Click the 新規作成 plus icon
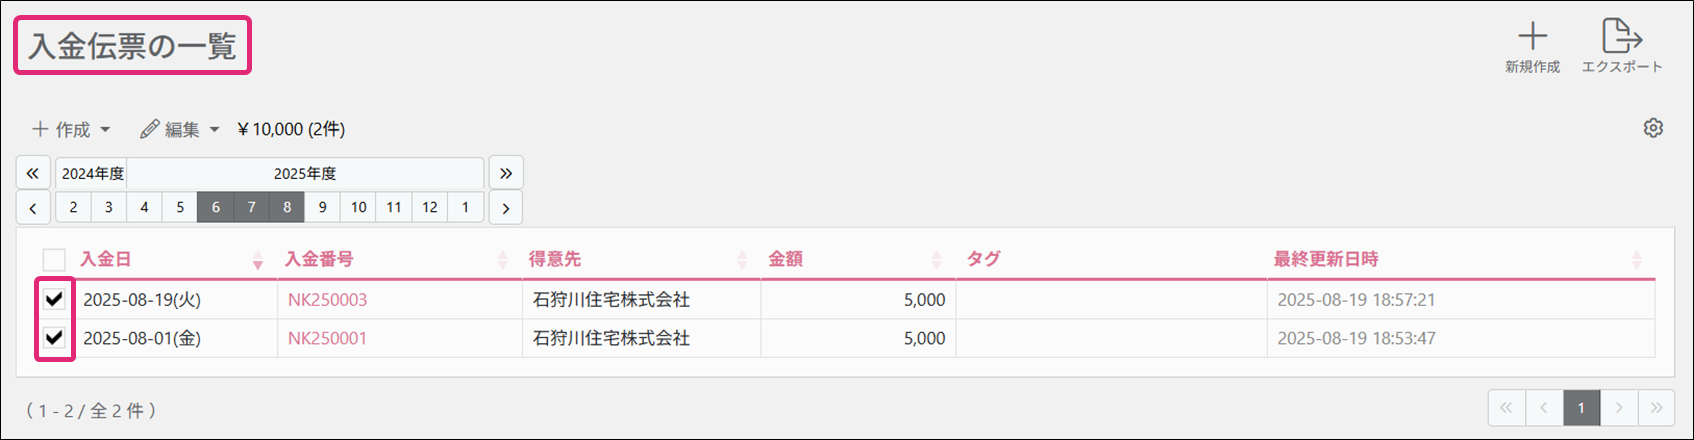The image size is (1694, 440). click(x=1532, y=37)
